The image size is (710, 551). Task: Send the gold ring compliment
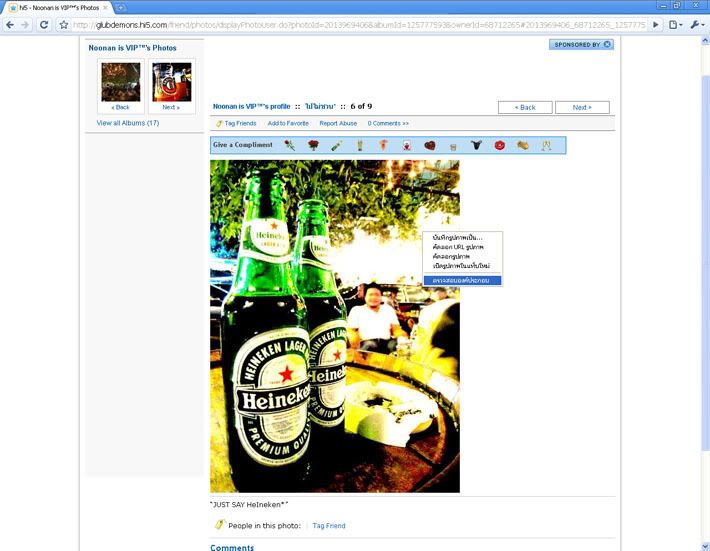(x=523, y=145)
